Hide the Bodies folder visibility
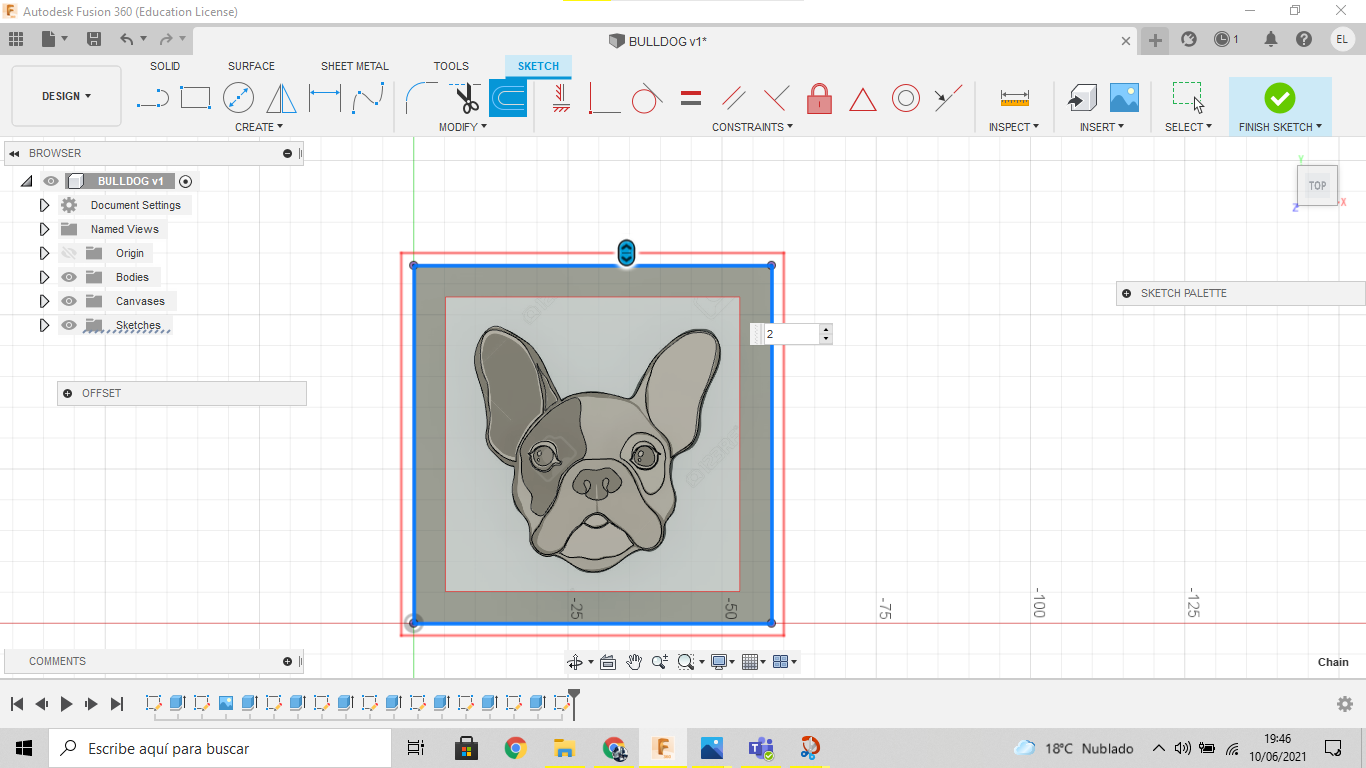 69,277
